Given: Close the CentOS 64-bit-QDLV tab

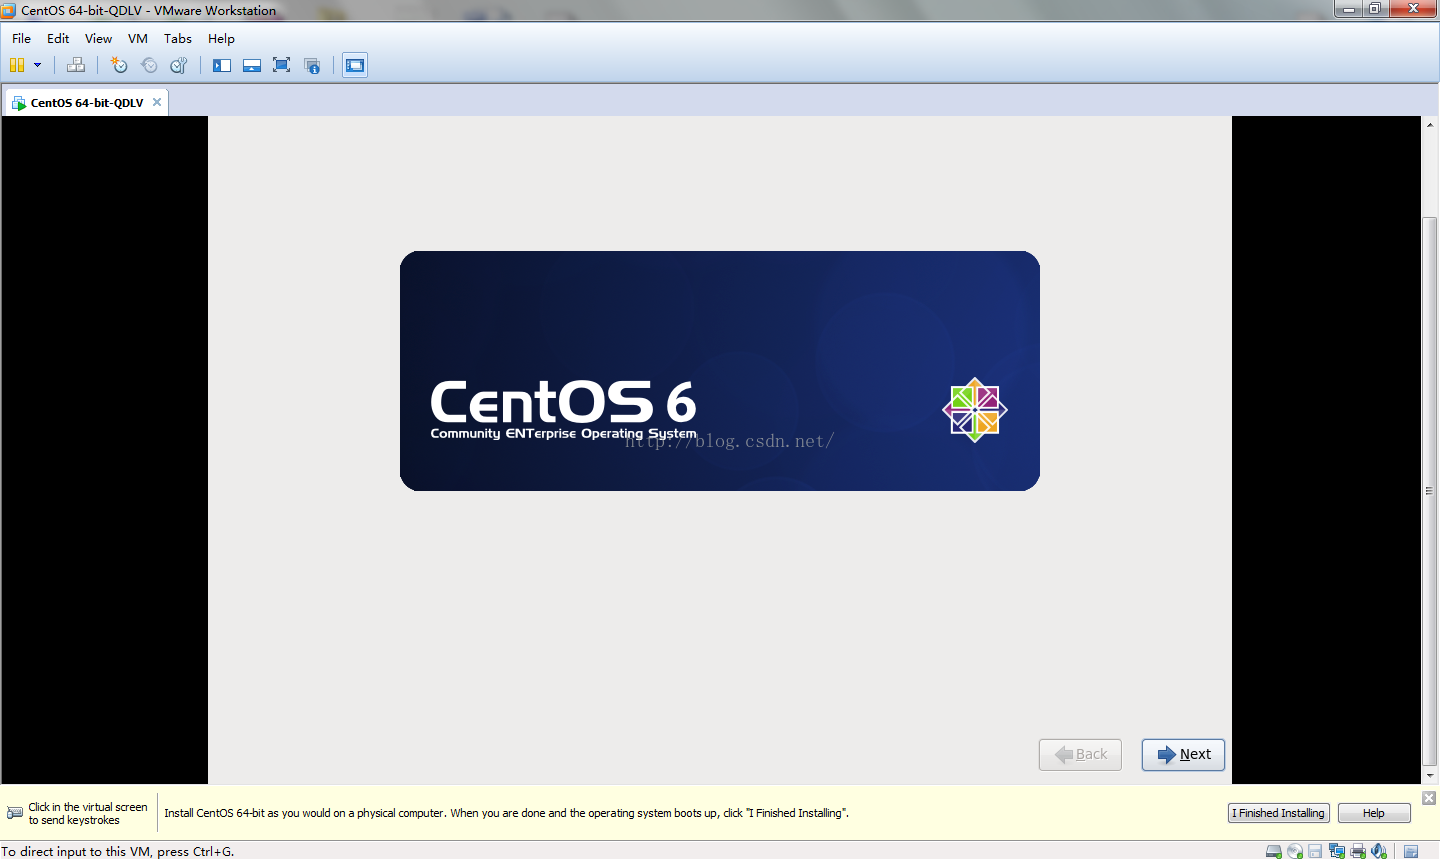Looking at the screenshot, I should pyautogui.click(x=157, y=102).
